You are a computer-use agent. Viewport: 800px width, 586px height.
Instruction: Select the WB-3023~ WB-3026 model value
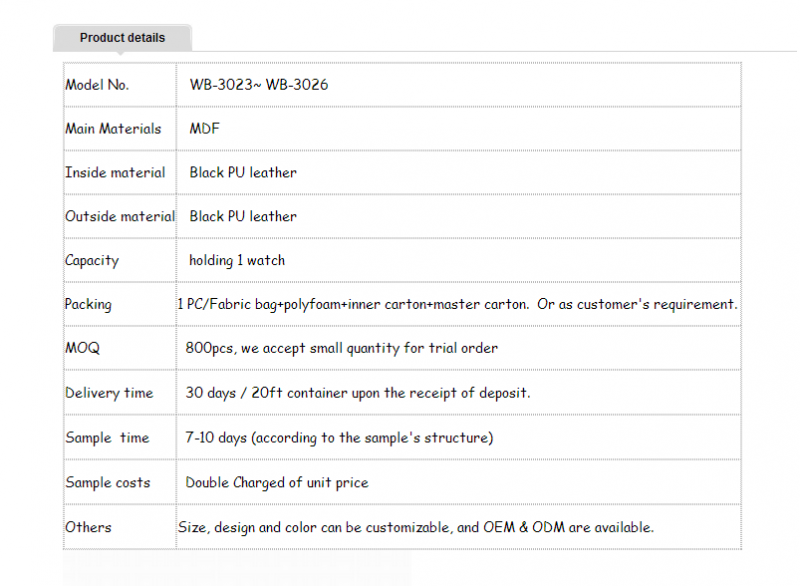259,85
